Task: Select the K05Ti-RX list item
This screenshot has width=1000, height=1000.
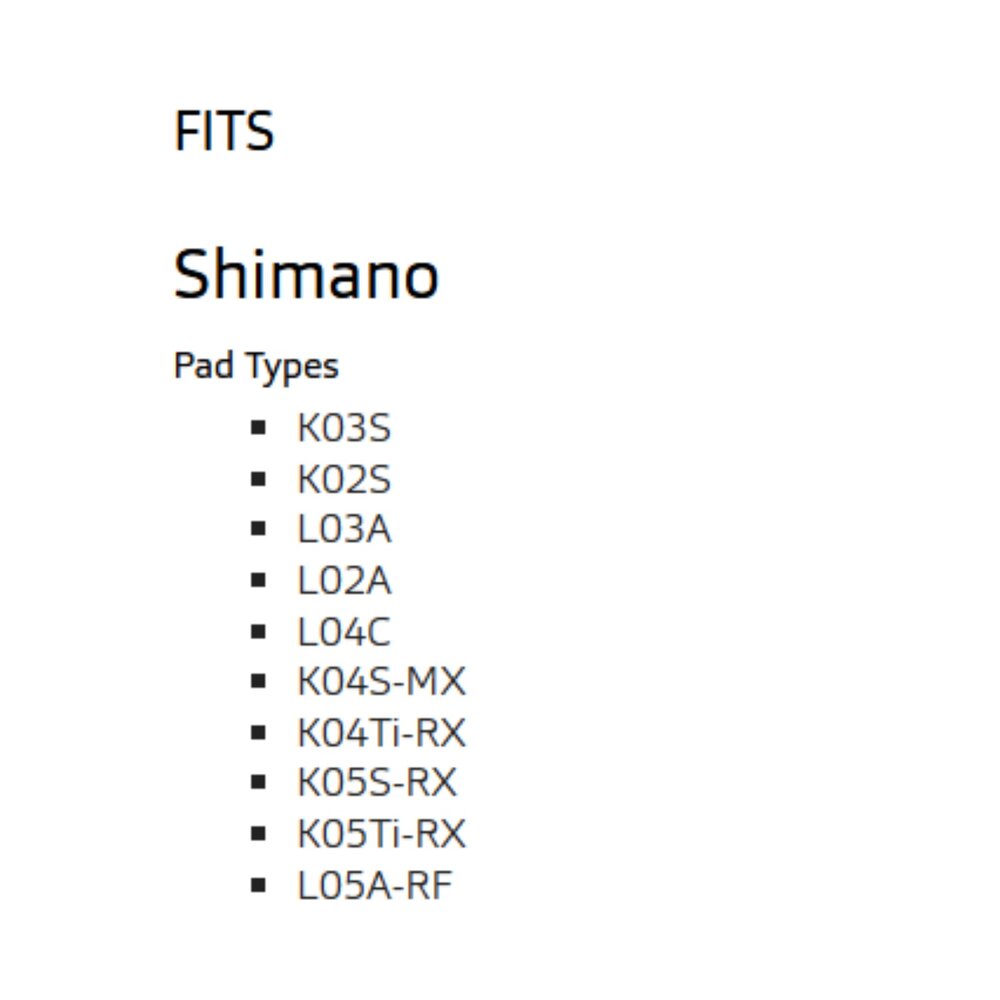Action: tap(381, 835)
